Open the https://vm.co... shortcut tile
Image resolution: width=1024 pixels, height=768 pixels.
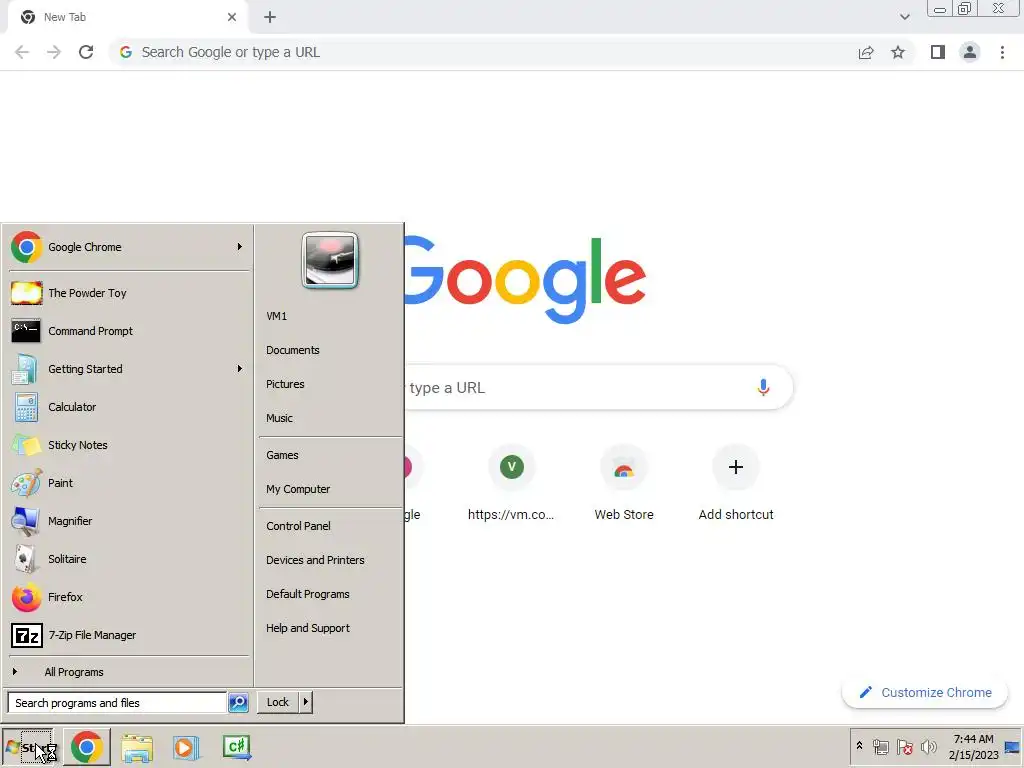pyautogui.click(x=511, y=483)
